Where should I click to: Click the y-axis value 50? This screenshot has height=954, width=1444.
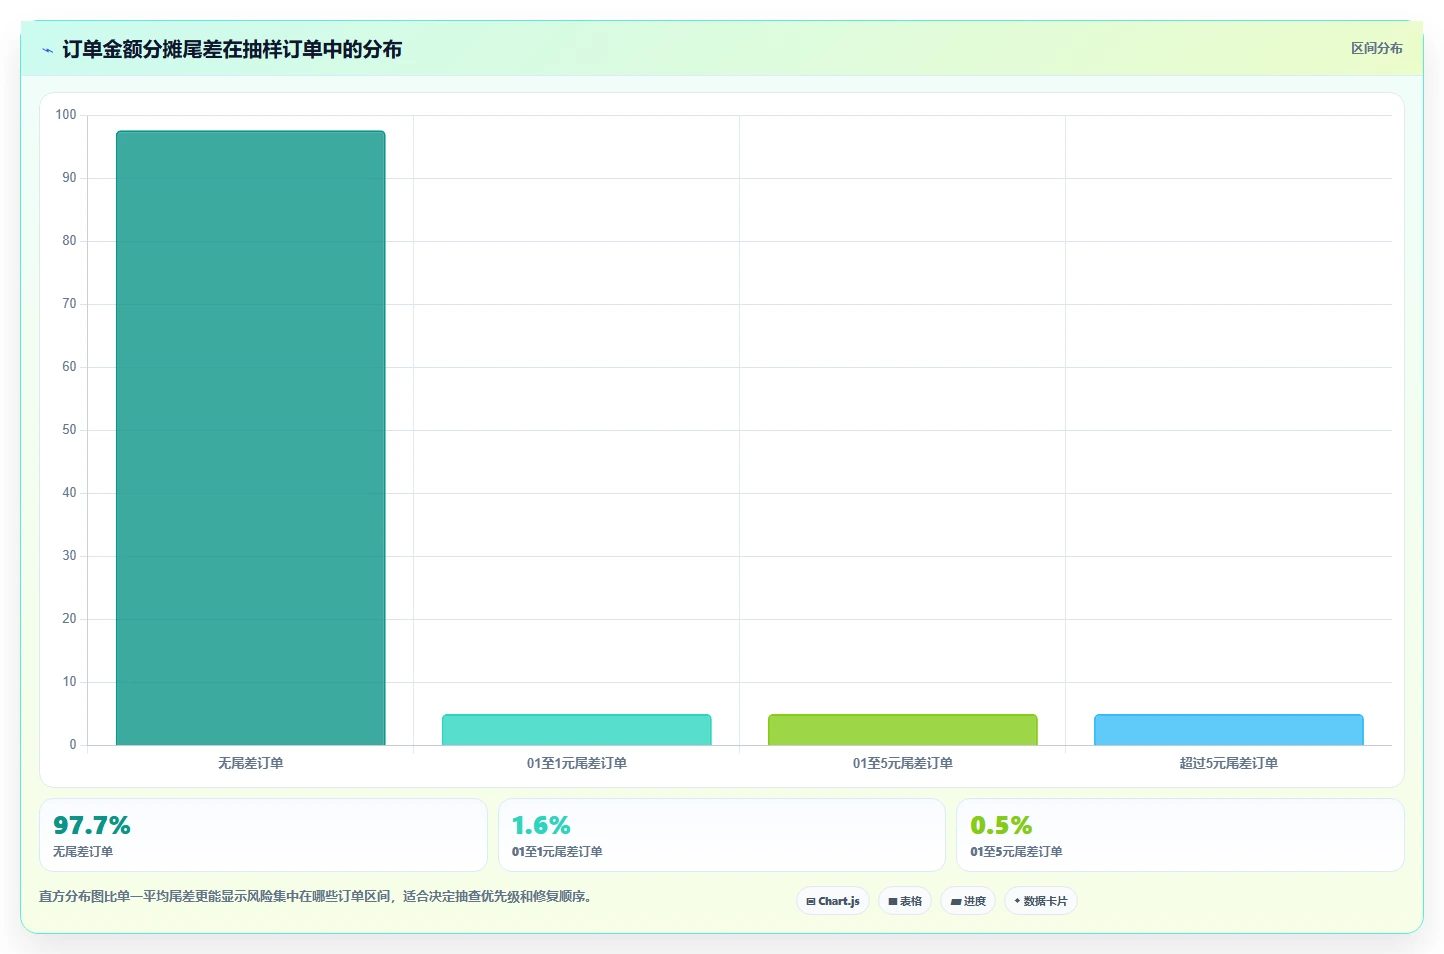pyautogui.click(x=69, y=430)
